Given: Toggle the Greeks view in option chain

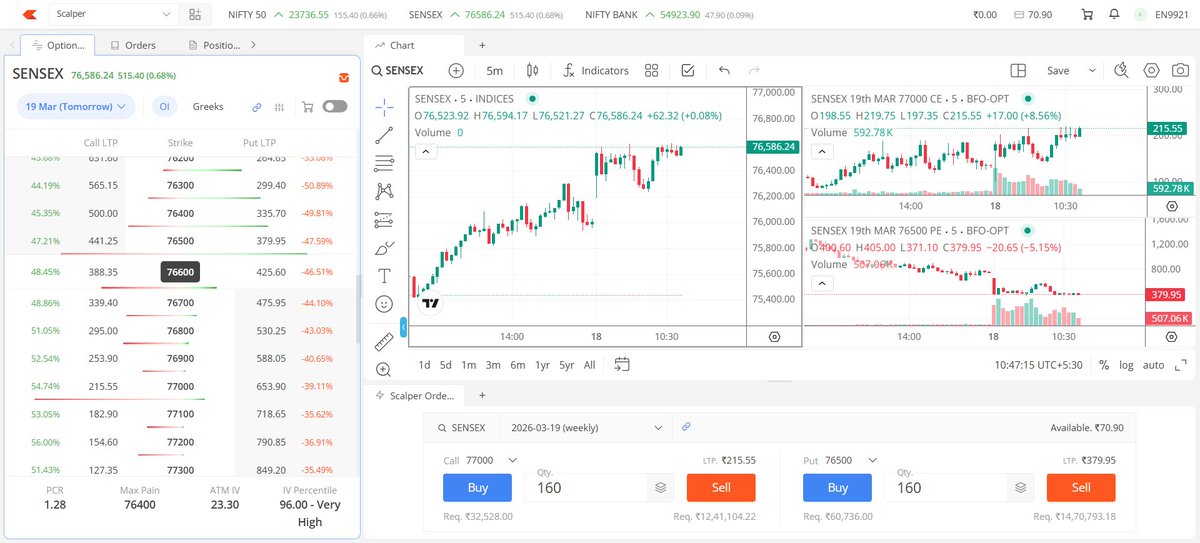Looking at the screenshot, I should pyautogui.click(x=208, y=106).
